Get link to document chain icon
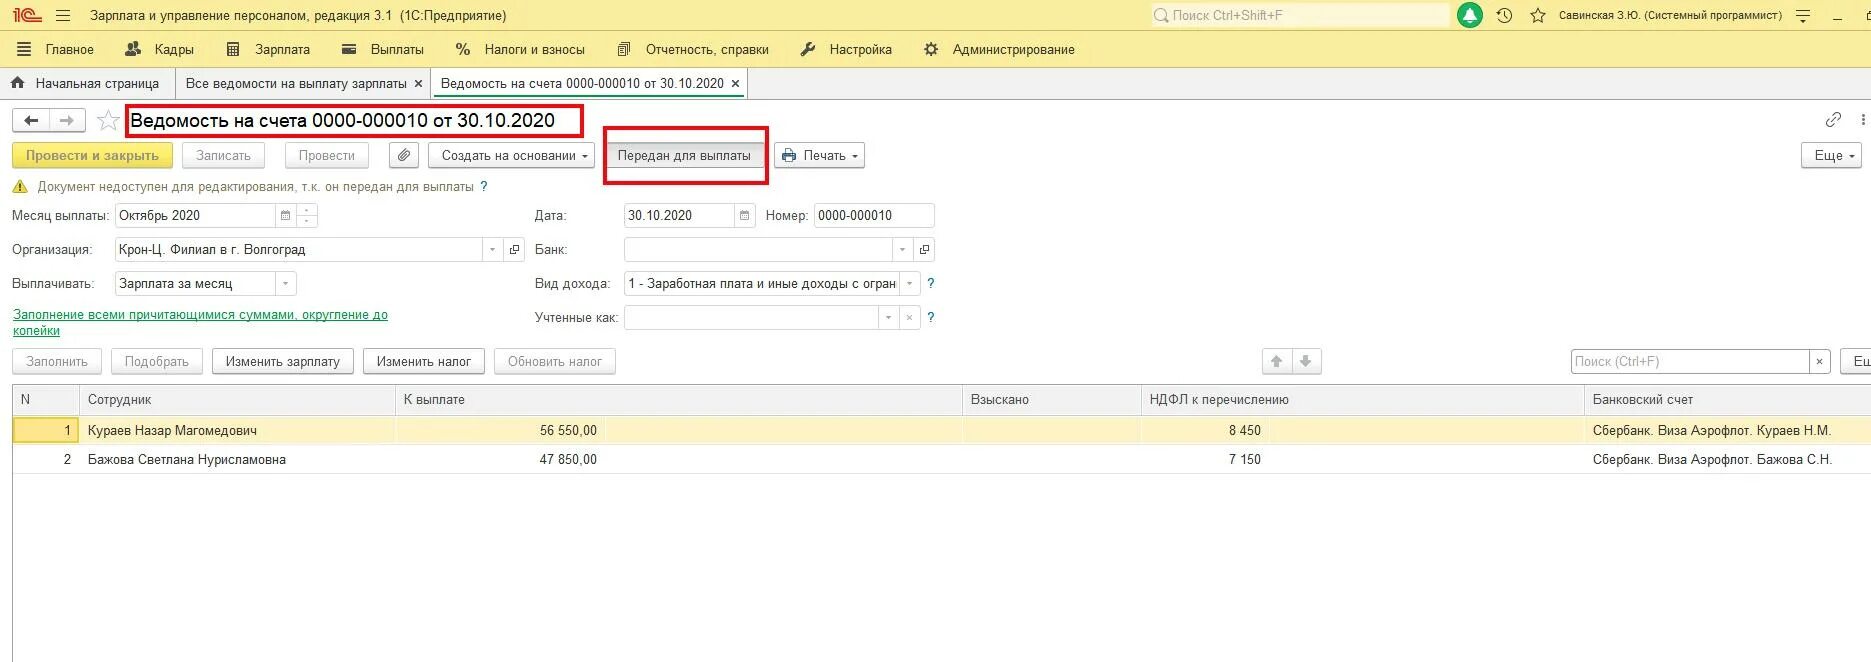Screen dimensions: 1871x662 click(1833, 120)
